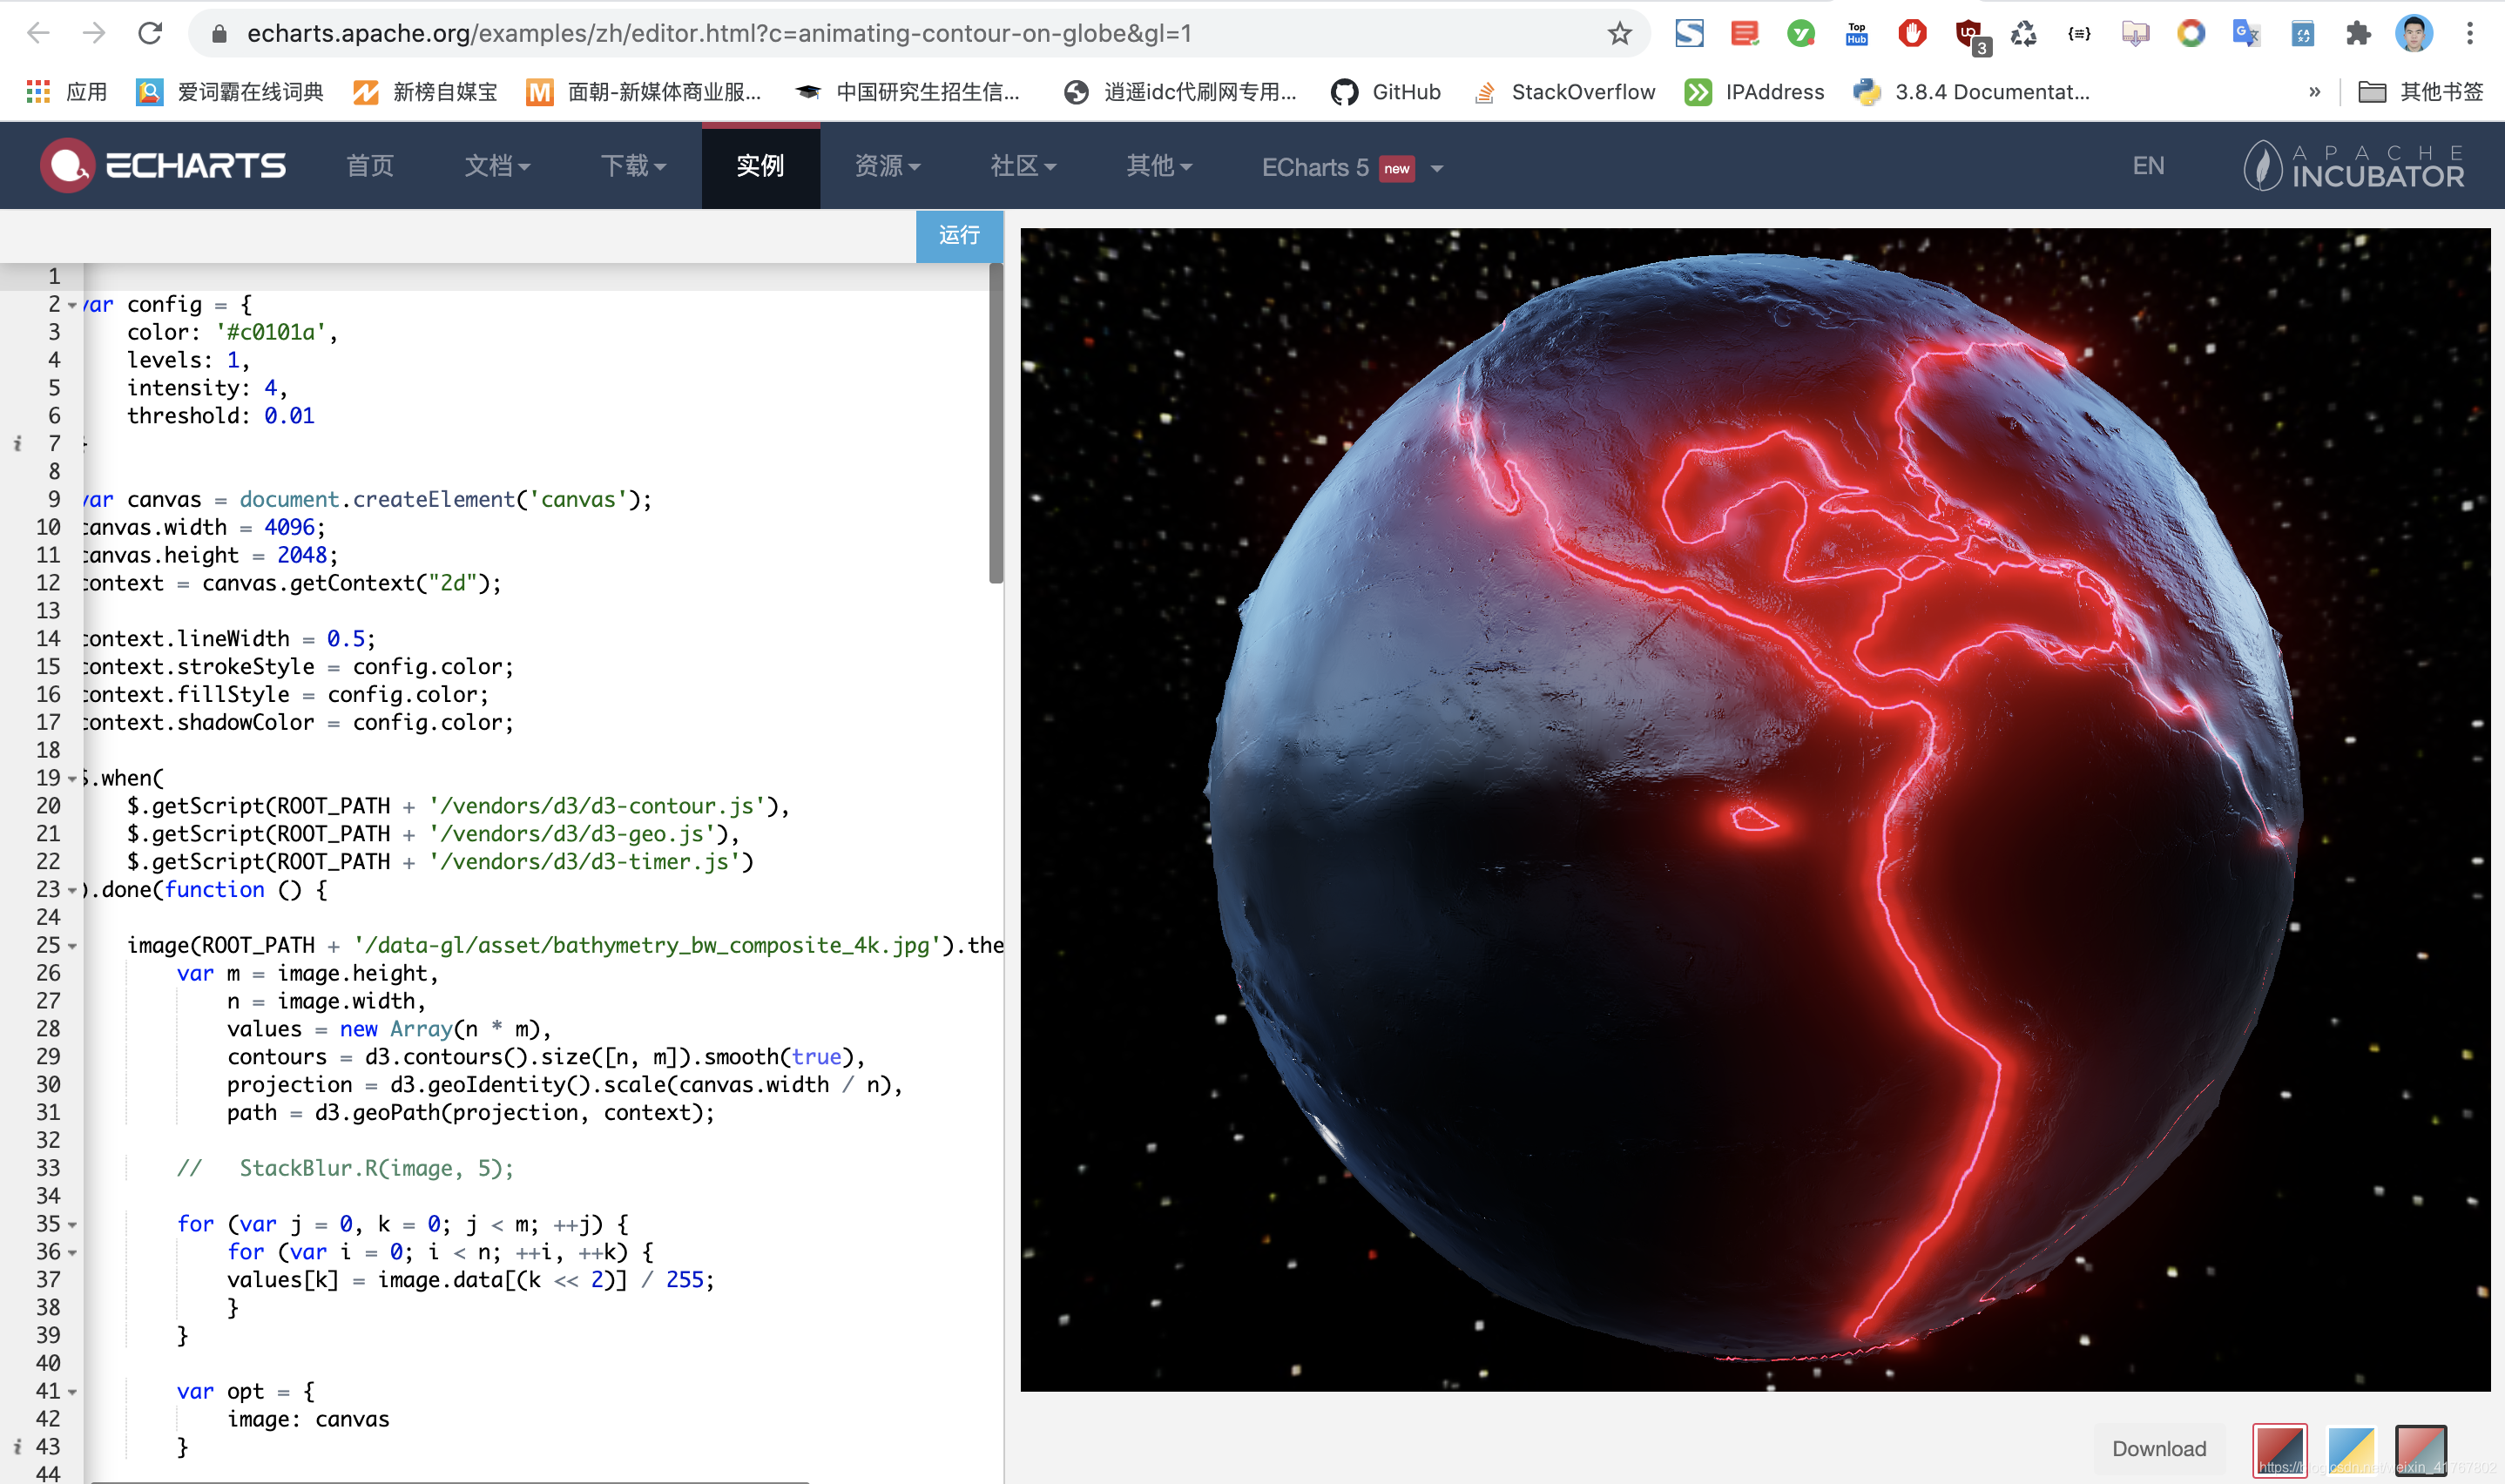
Task: Switch language via the EN link
Action: coord(2147,166)
